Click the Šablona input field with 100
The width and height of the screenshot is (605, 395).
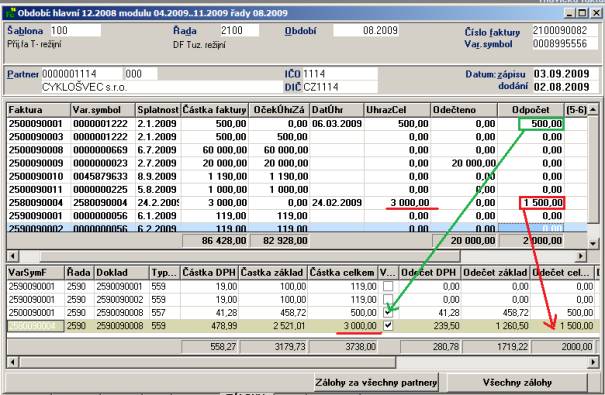(x=75, y=30)
